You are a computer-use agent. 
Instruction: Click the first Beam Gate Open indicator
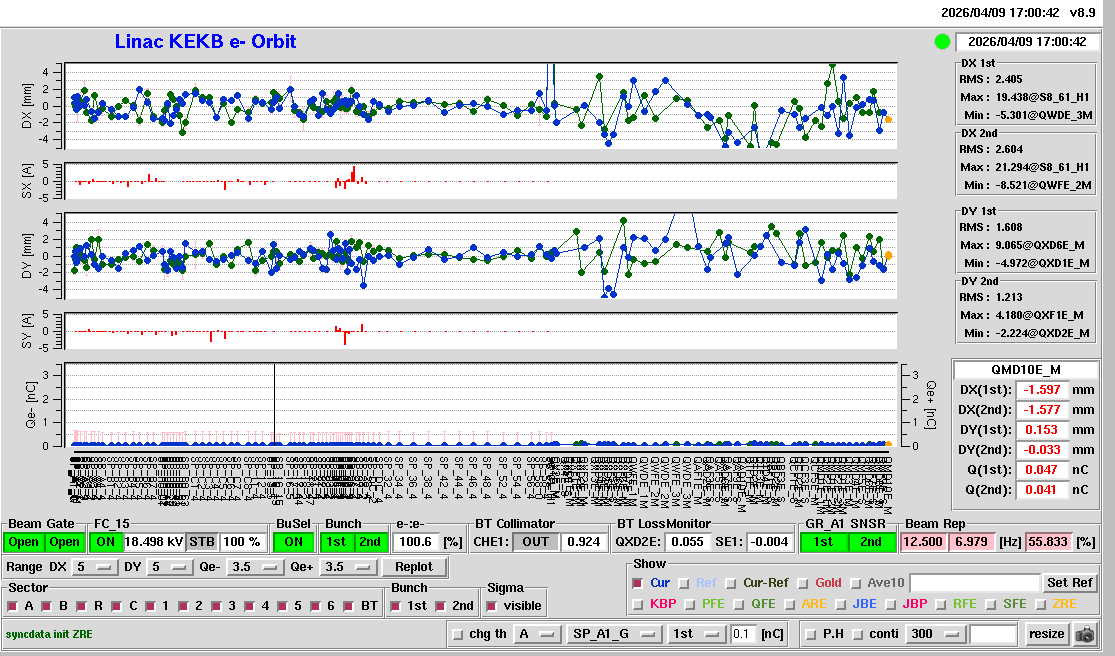24,541
